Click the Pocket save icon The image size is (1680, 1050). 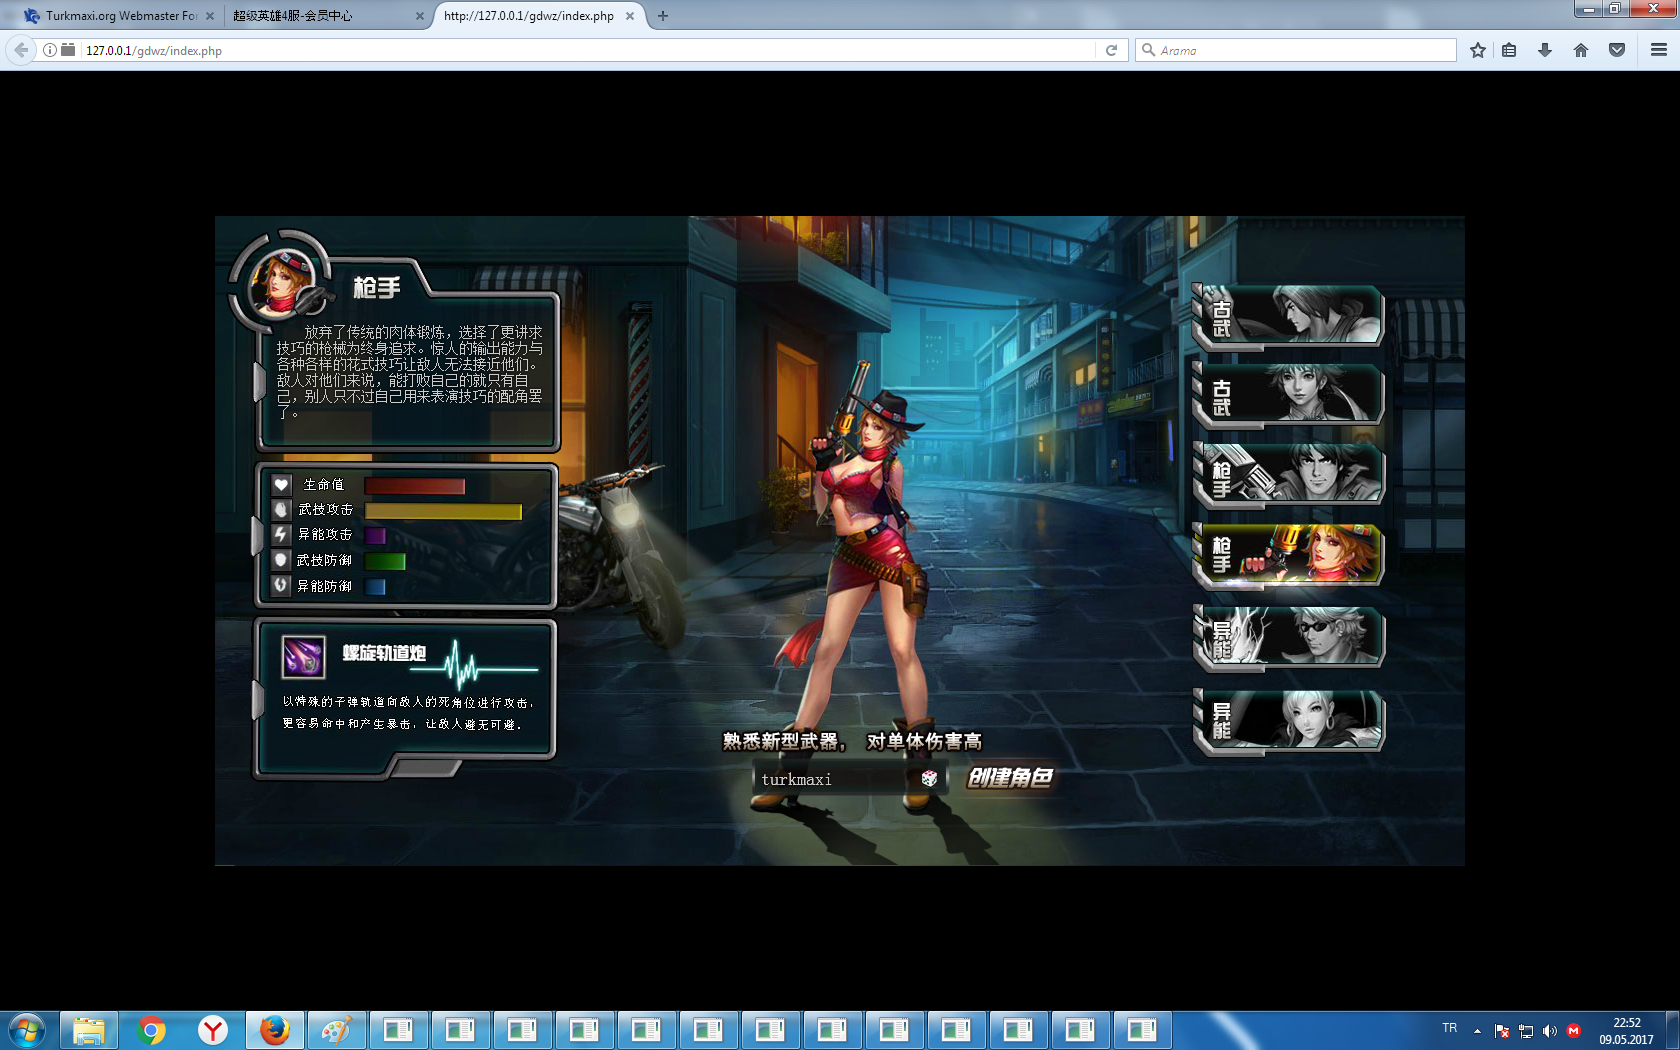point(1617,50)
